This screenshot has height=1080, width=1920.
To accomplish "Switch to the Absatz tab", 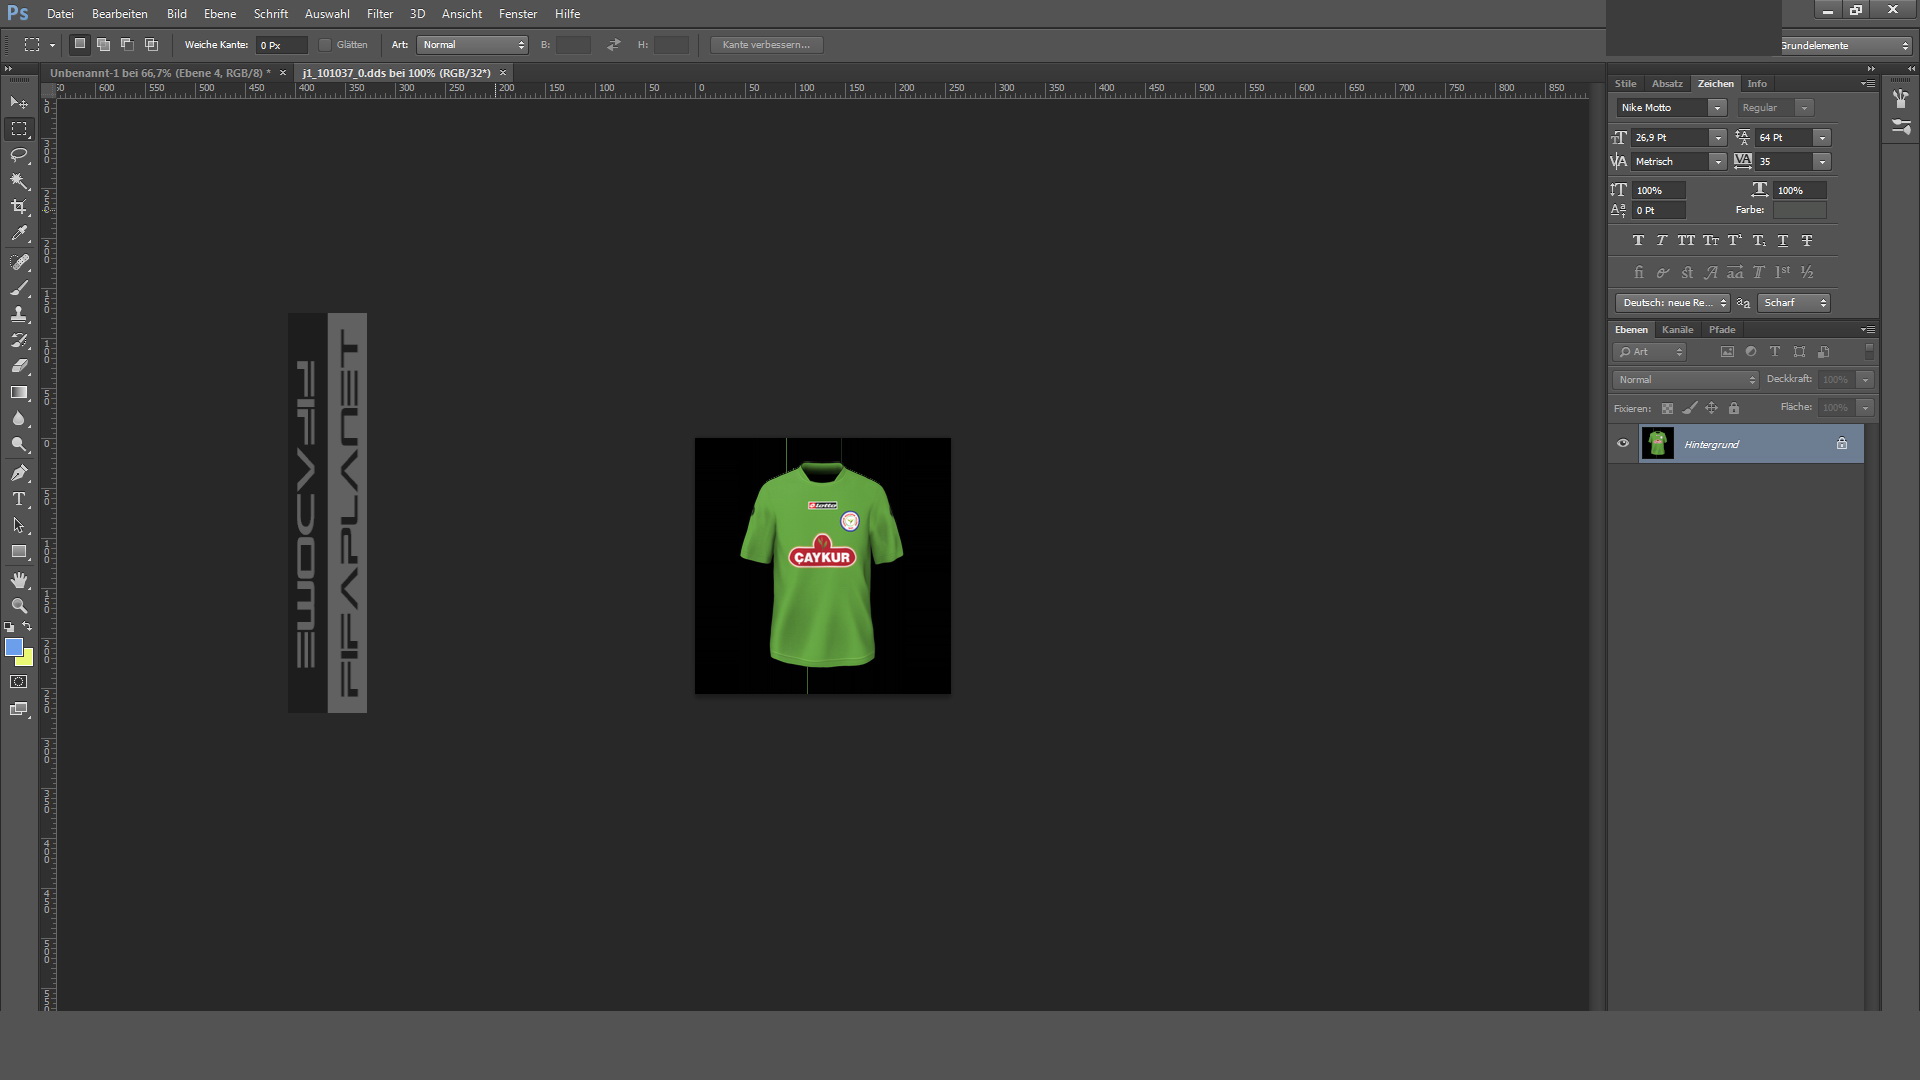I will pos(1667,84).
